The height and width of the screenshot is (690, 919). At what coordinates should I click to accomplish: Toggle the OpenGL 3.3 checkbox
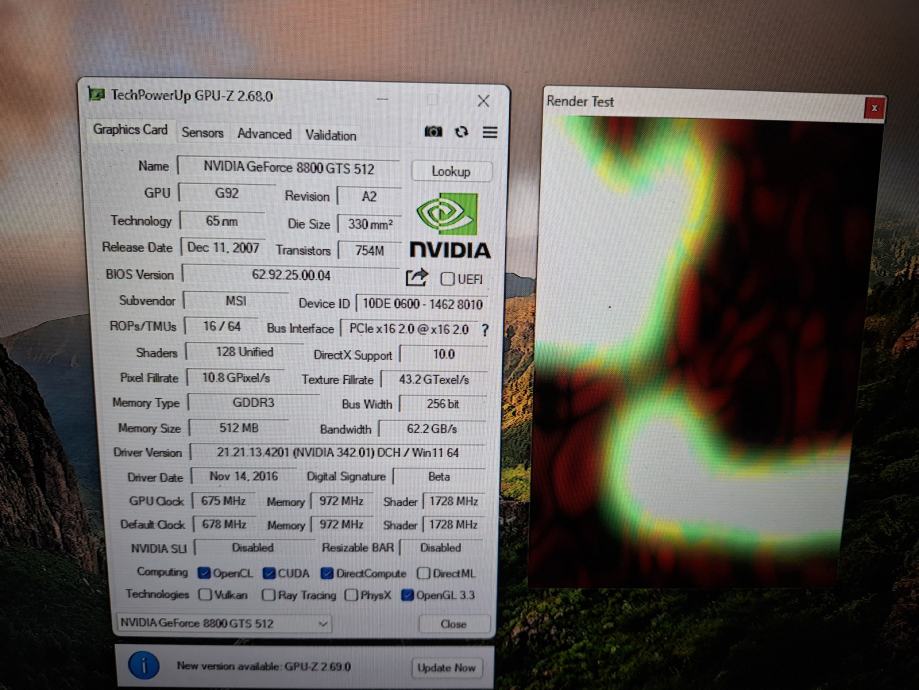[x=407, y=596]
